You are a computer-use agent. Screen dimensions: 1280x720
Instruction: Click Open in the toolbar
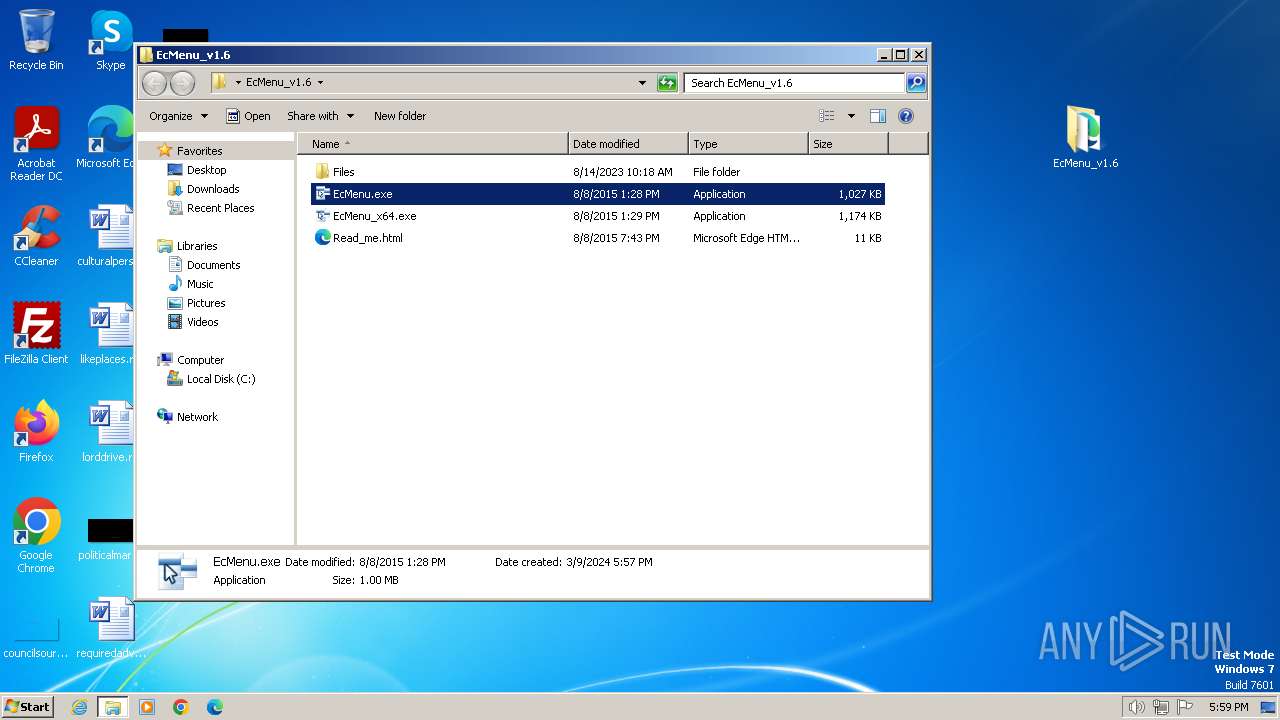pyautogui.click(x=248, y=116)
